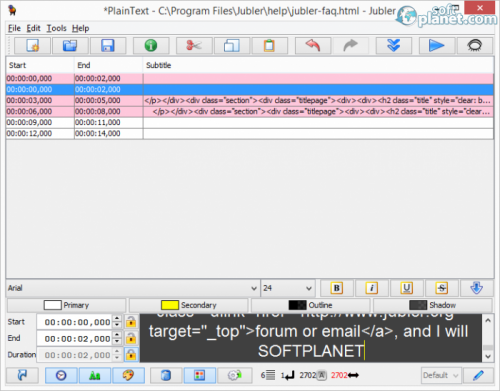Apply strikethrough with the S icon
This screenshot has width=500, height=391.
(442, 288)
